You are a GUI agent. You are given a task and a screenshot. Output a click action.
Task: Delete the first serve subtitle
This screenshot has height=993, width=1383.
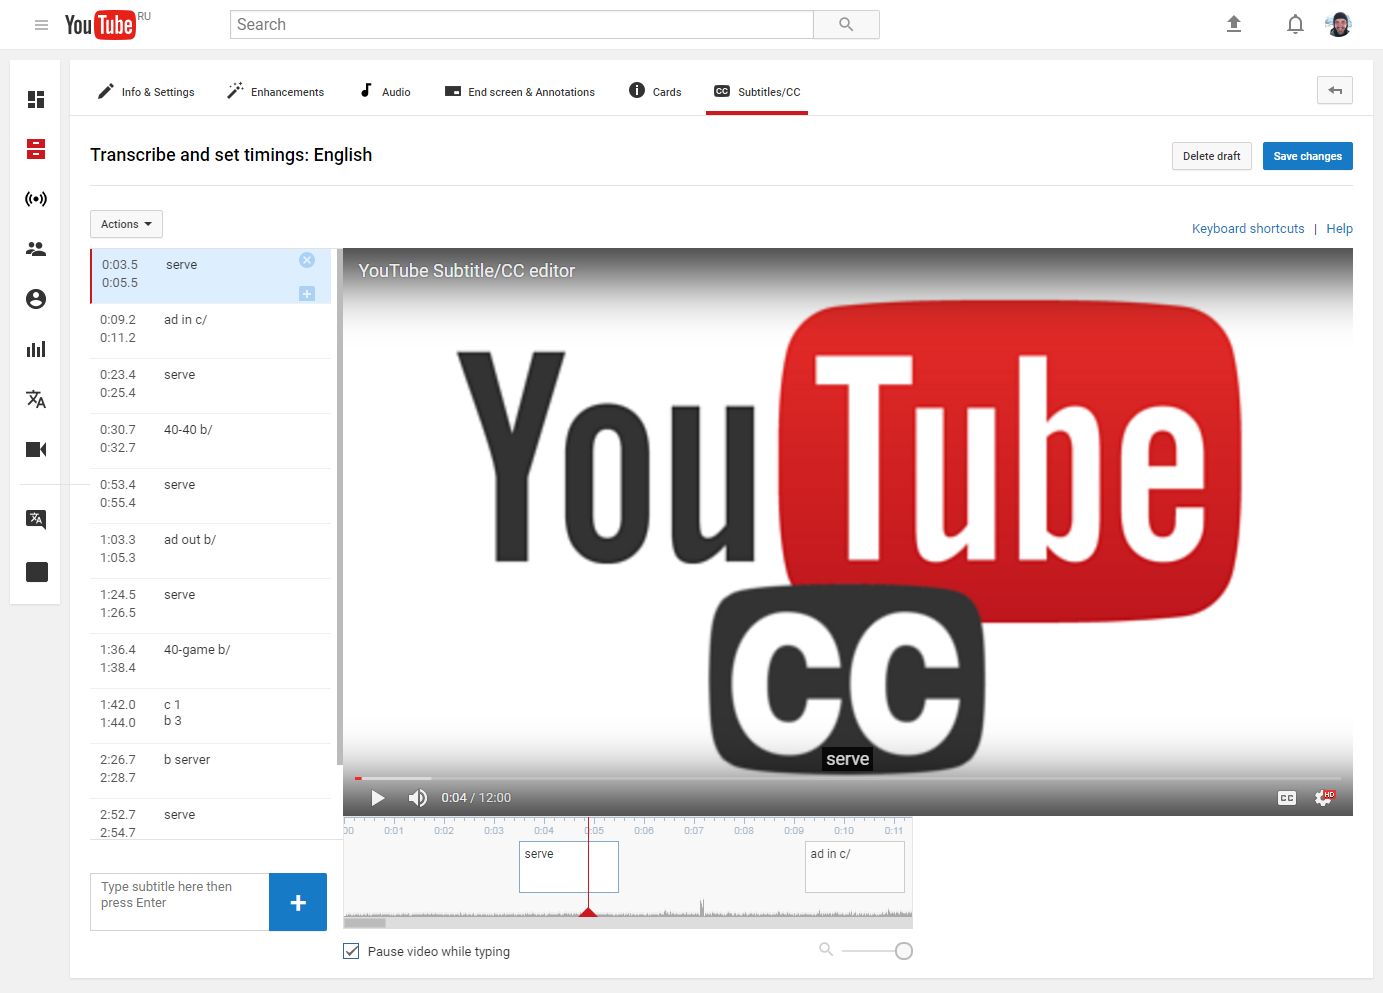(307, 260)
